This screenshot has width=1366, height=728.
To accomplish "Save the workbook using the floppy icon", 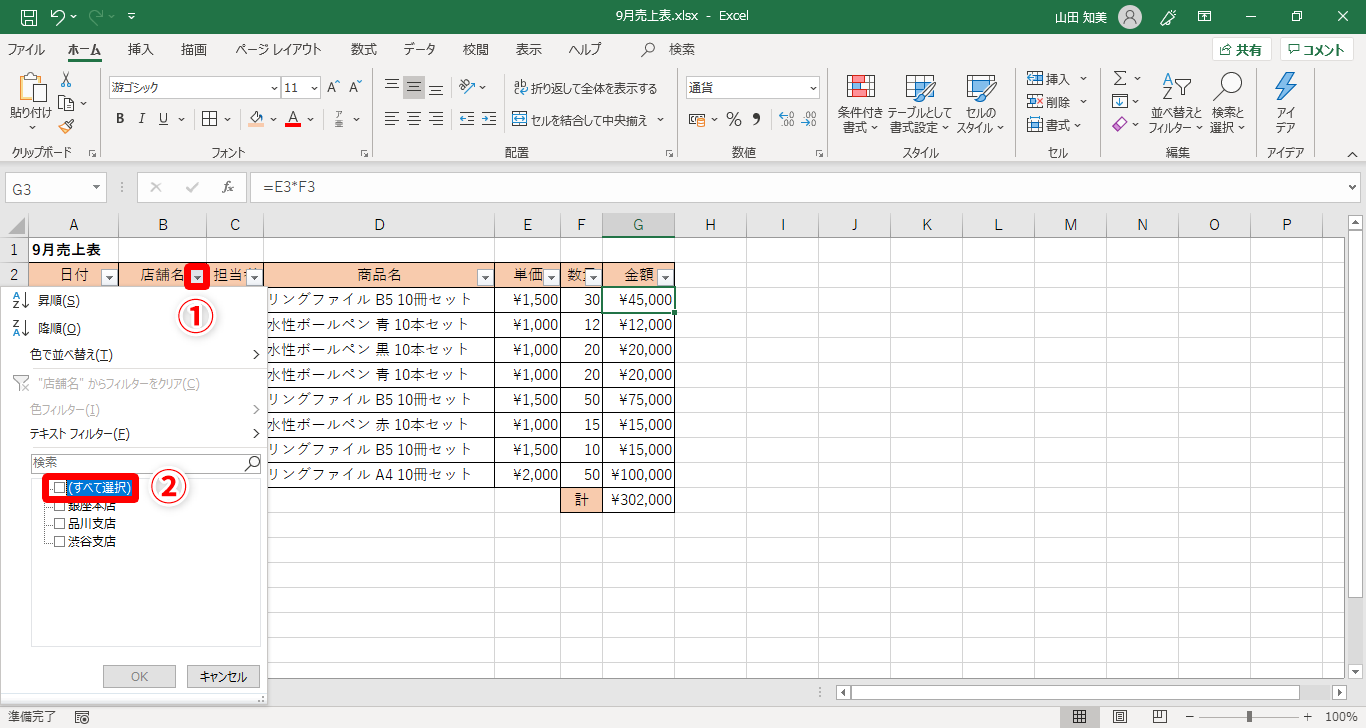I will 29,17.
